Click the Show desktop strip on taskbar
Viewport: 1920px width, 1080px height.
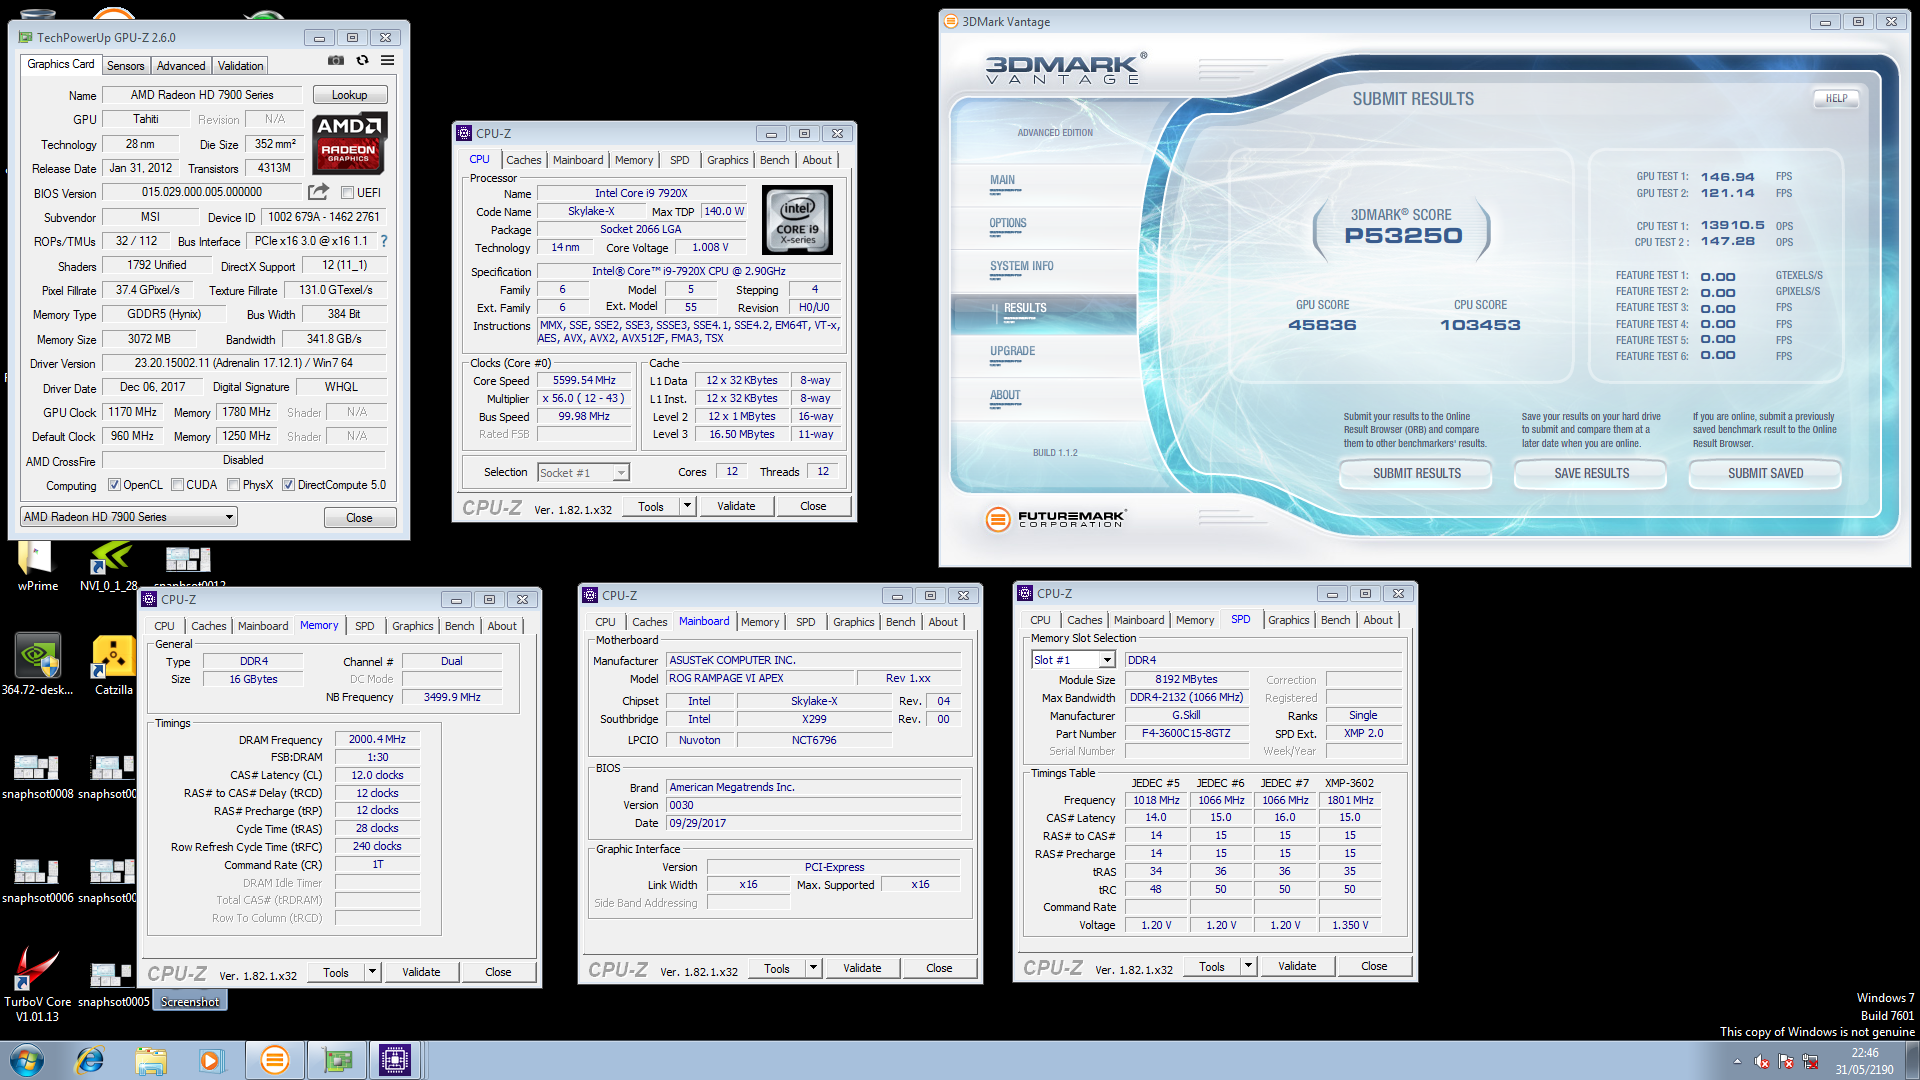(x=1912, y=1060)
